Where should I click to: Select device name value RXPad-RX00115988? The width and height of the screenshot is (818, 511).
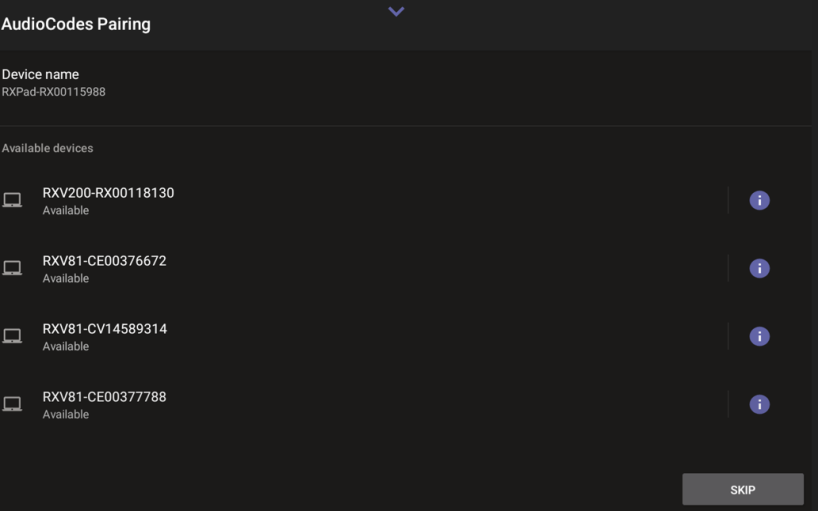click(x=53, y=92)
